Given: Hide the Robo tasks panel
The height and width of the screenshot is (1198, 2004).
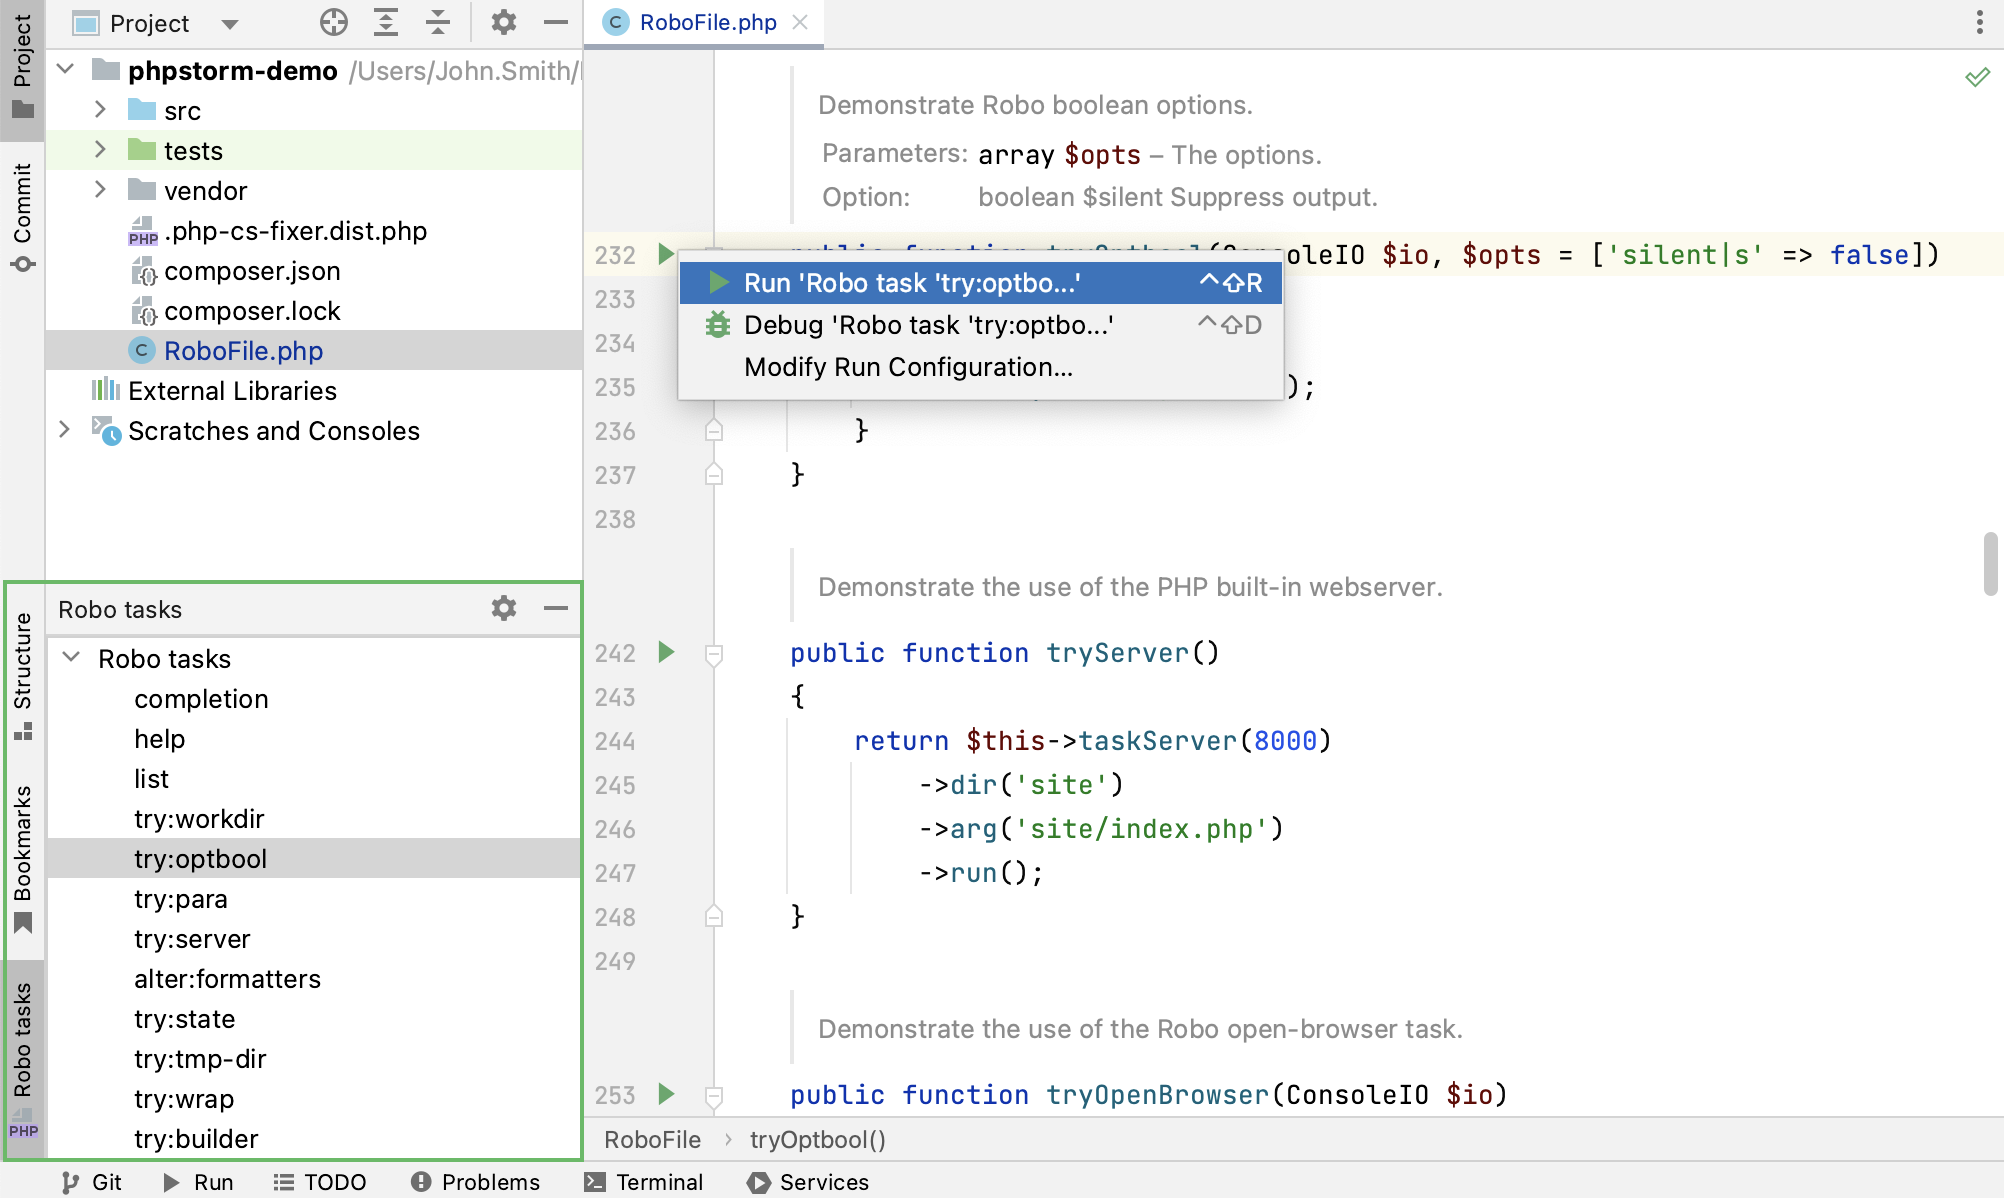Looking at the screenshot, I should [x=556, y=608].
